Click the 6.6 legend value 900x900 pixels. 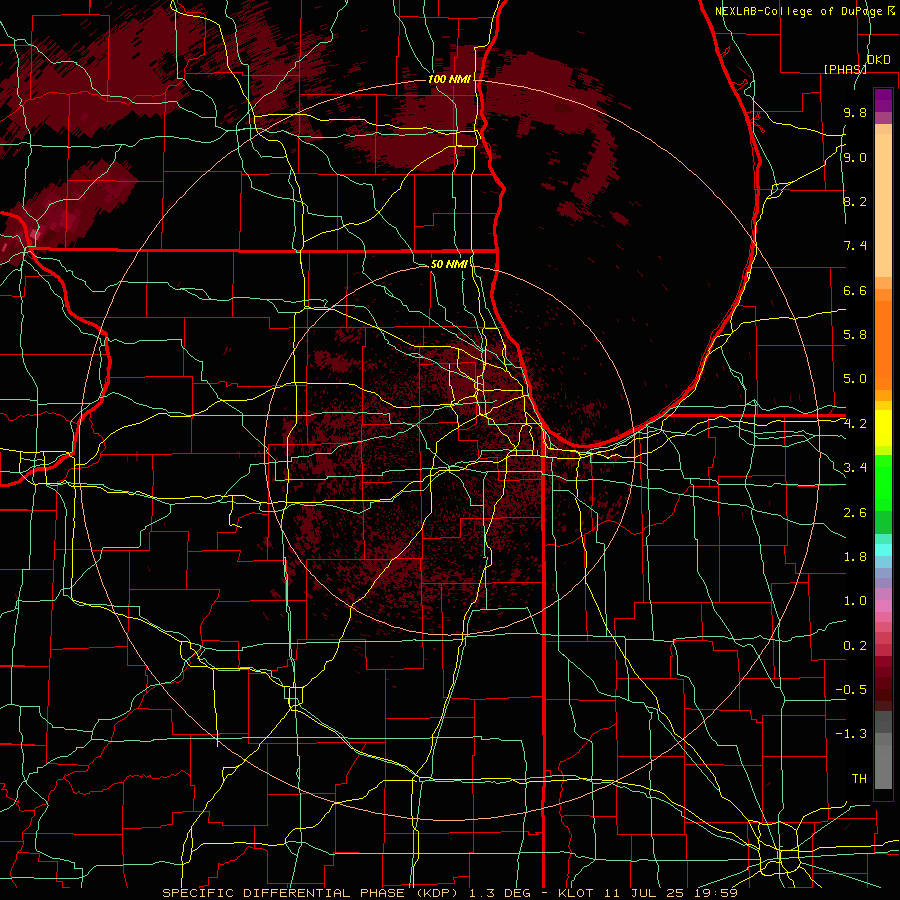point(855,290)
